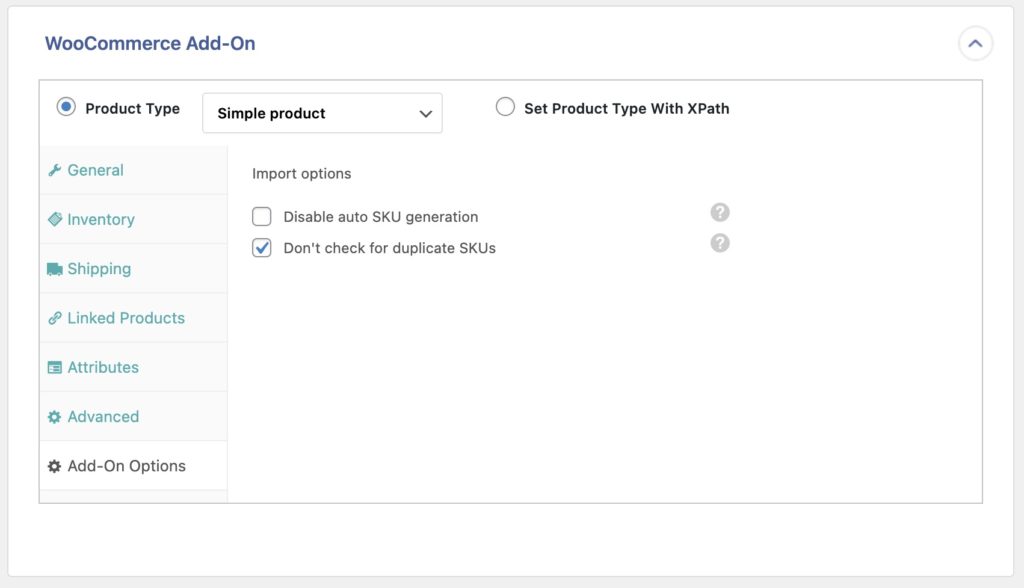Enable the Disable auto SKU generation checkbox
Viewport: 1024px width, 588px height.
pos(261,216)
